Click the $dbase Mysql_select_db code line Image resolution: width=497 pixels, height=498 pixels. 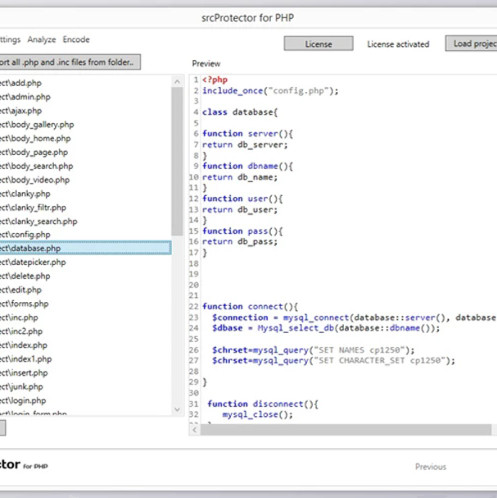[x=326, y=328]
